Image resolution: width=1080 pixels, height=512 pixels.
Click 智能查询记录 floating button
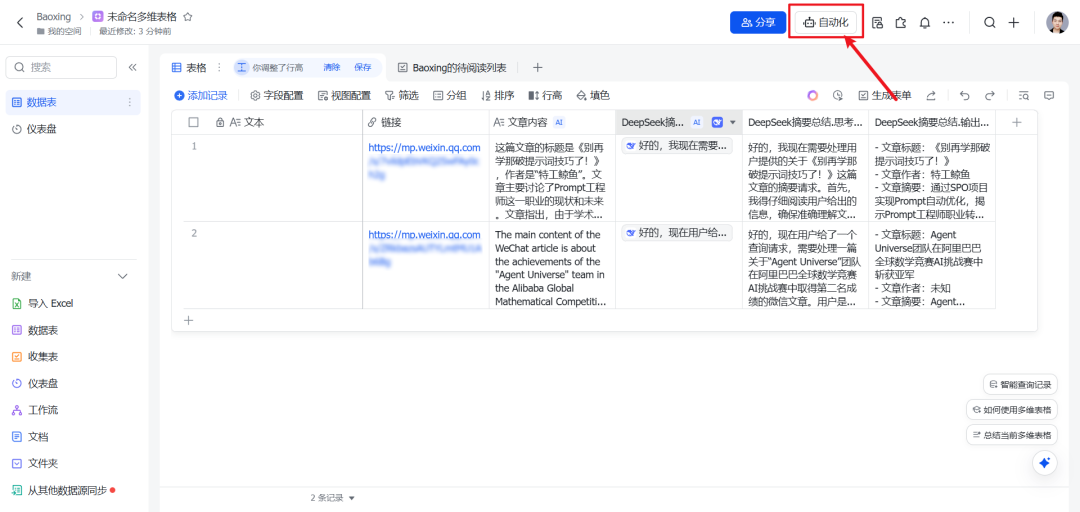pos(1020,384)
